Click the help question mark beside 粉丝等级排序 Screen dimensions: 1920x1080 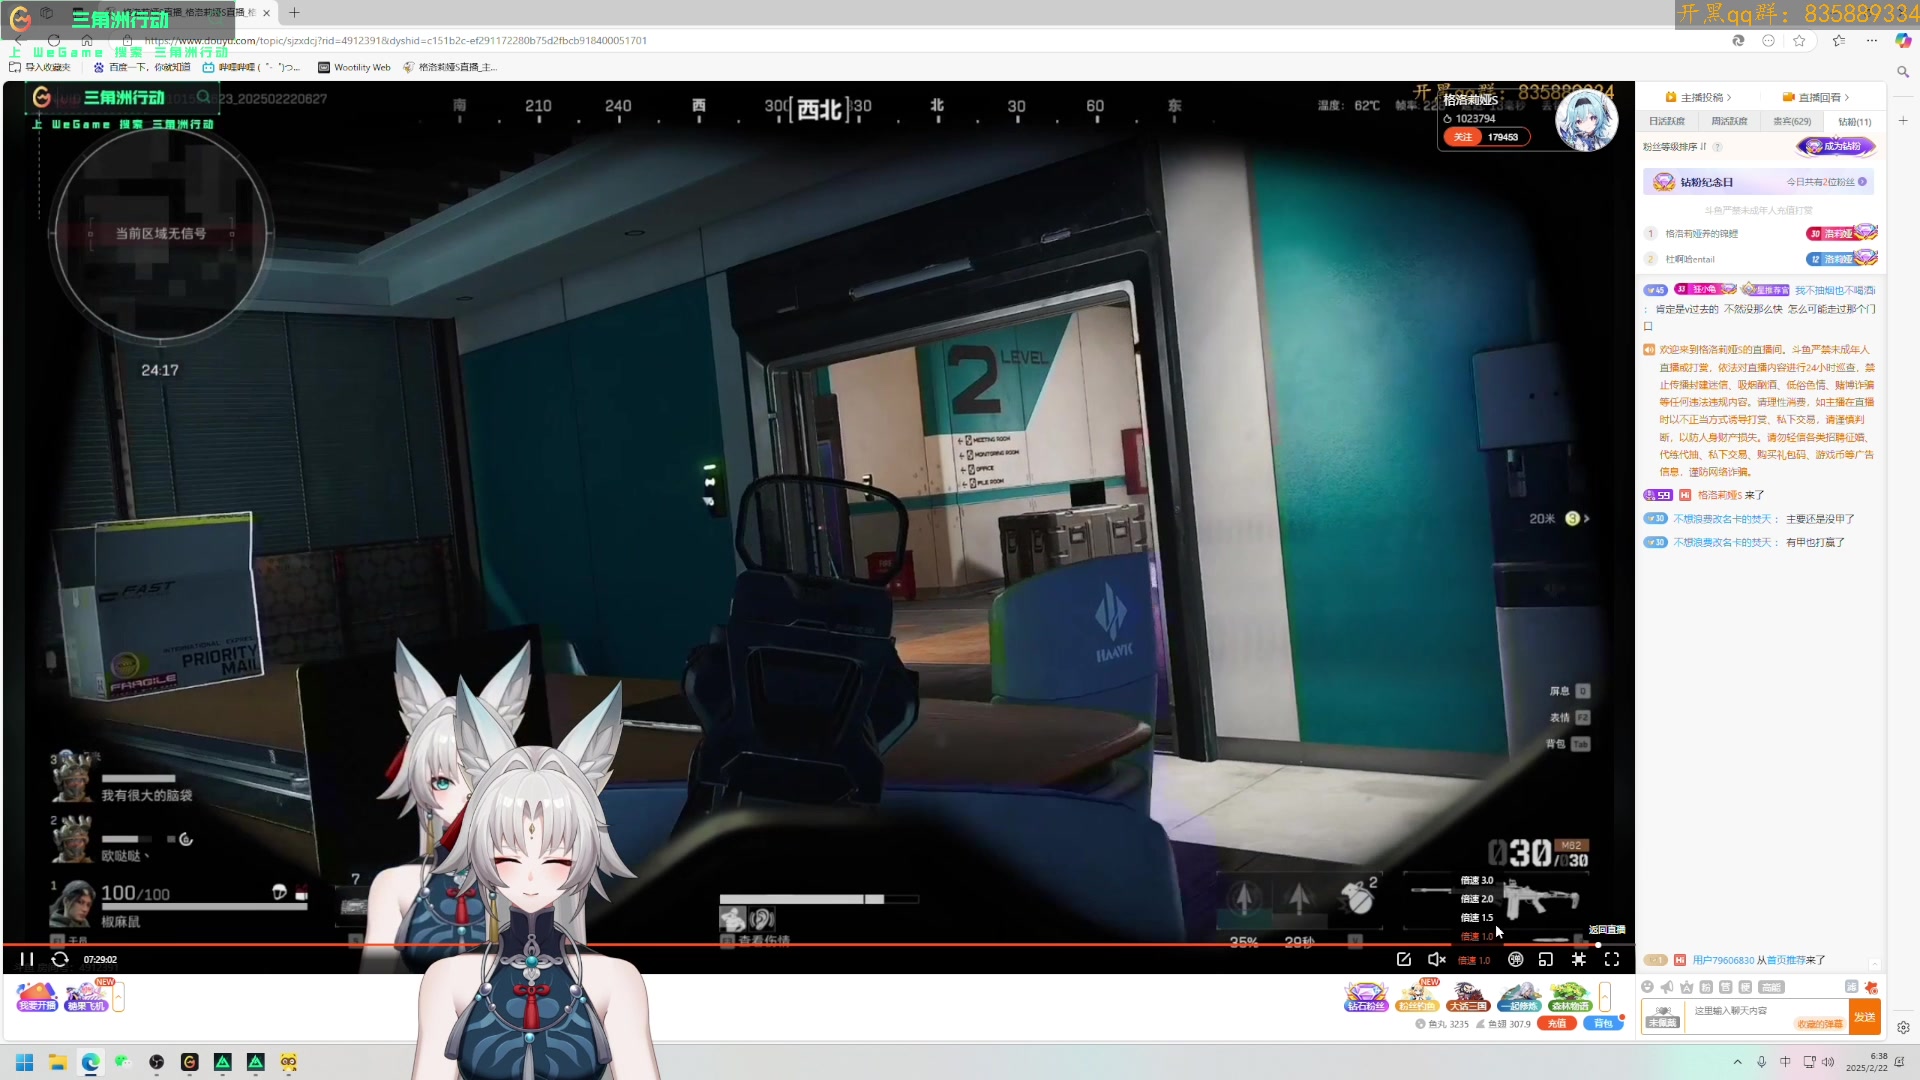click(x=1717, y=147)
